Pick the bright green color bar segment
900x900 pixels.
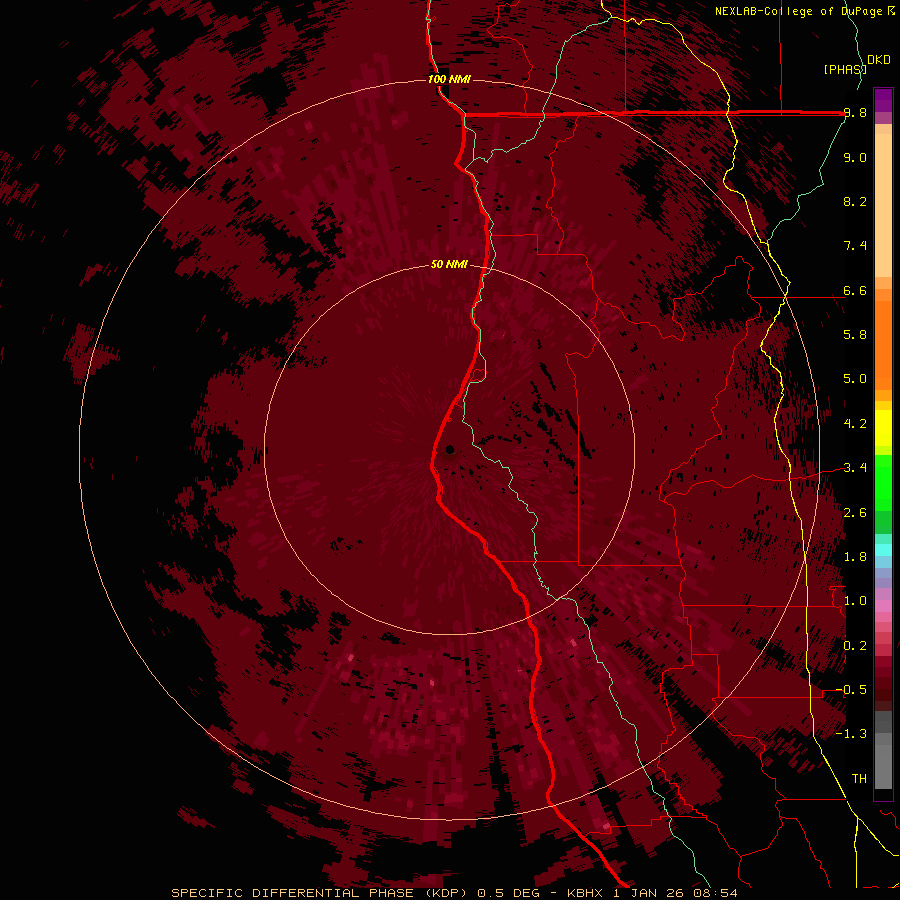click(883, 482)
